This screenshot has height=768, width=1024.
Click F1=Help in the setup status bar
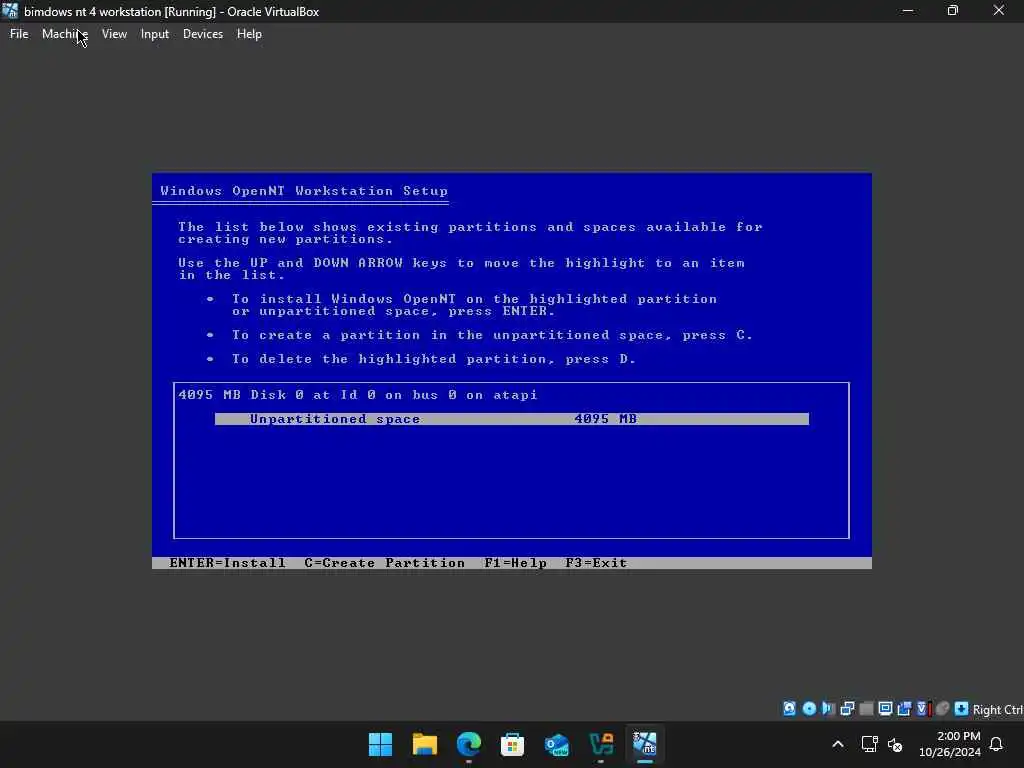coord(515,562)
